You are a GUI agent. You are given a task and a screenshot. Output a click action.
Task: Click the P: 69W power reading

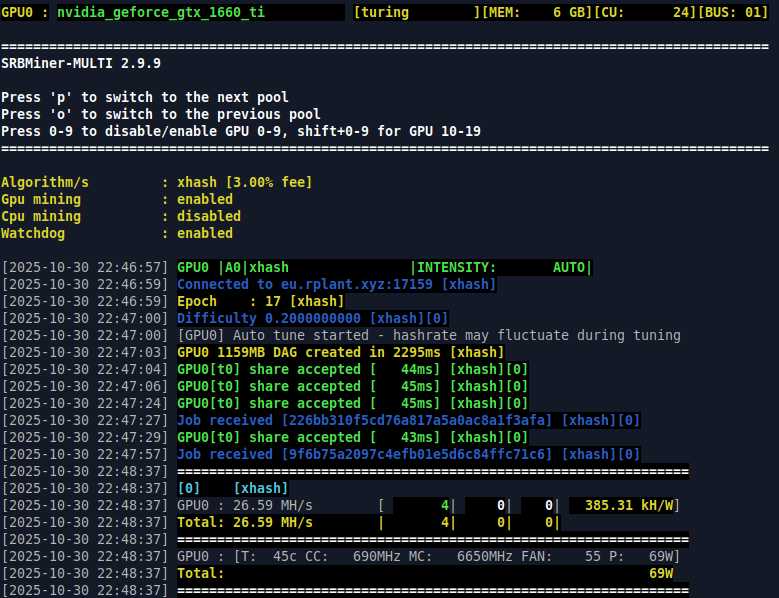pyautogui.click(x=641, y=556)
